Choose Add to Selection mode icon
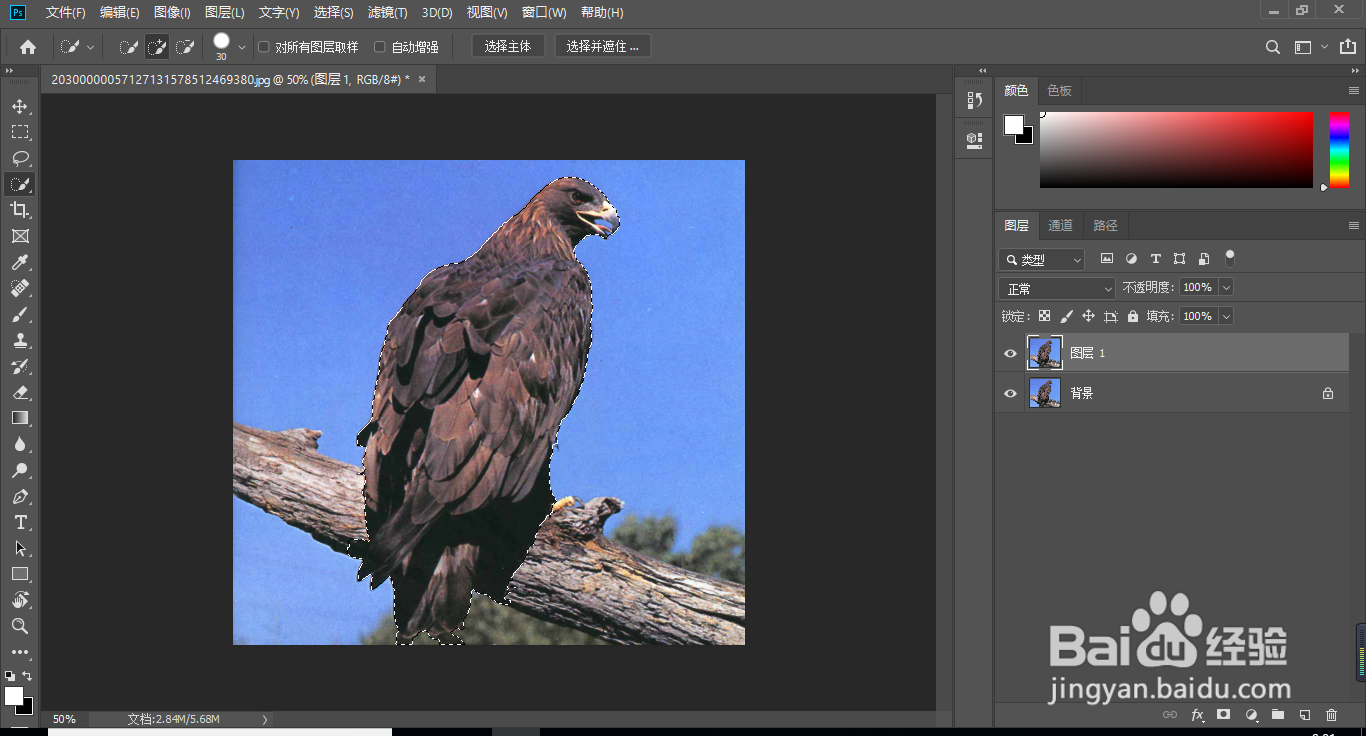This screenshot has width=1366, height=736. [157, 47]
